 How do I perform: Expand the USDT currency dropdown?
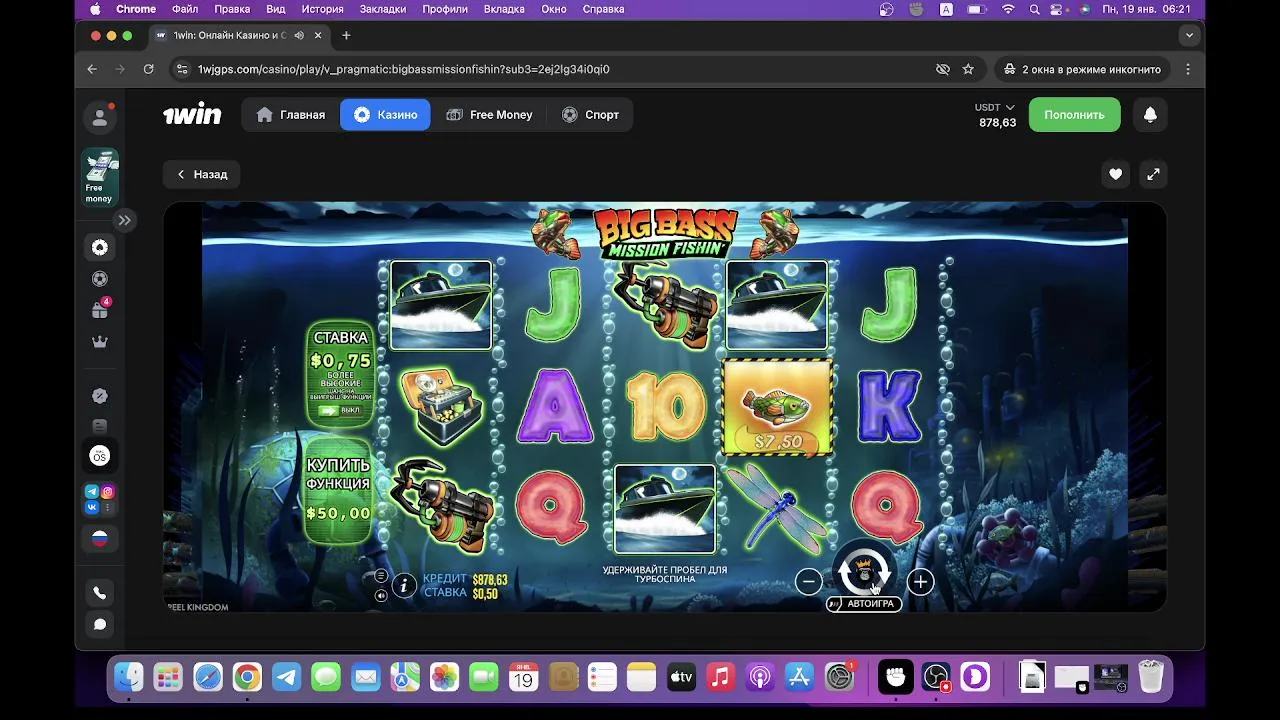click(995, 107)
